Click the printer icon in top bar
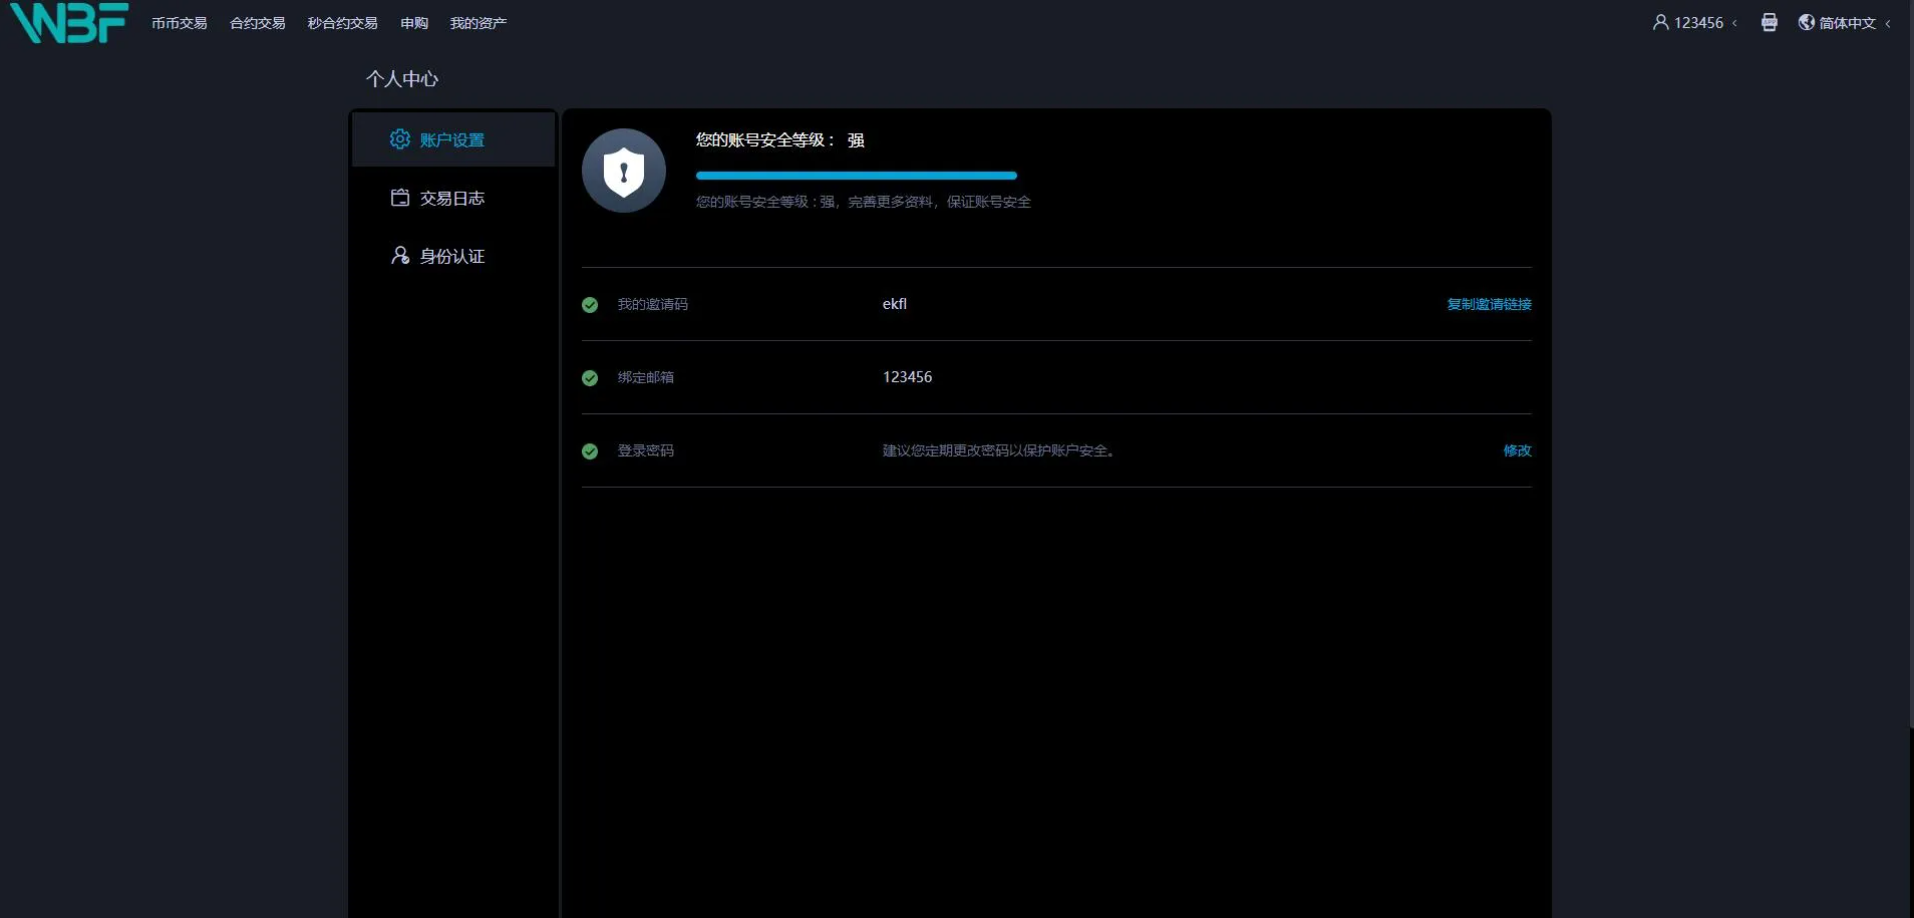Image resolution: width=1914 pixels, height=918 pixels. tap(1769, 22)
